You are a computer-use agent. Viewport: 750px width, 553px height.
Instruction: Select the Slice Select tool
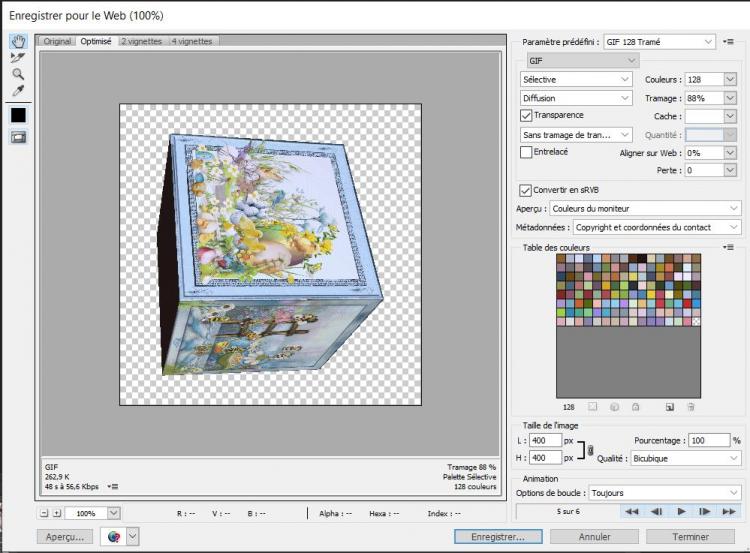click(x=18, y=58)
